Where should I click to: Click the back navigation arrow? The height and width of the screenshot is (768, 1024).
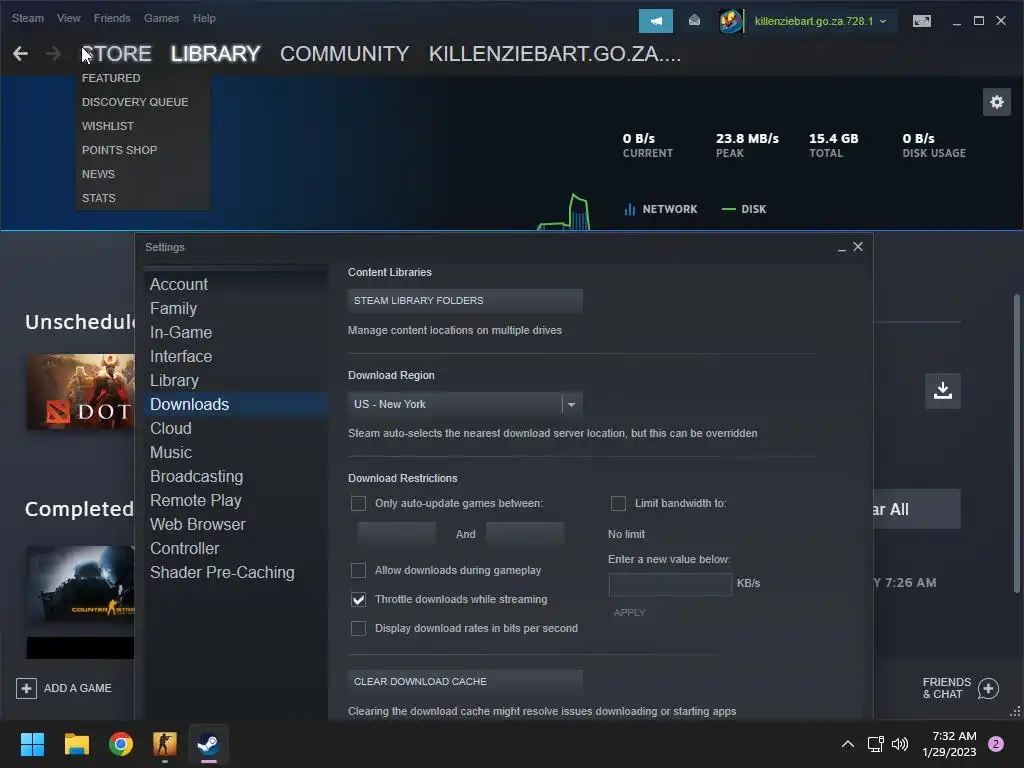click(20, 54)
